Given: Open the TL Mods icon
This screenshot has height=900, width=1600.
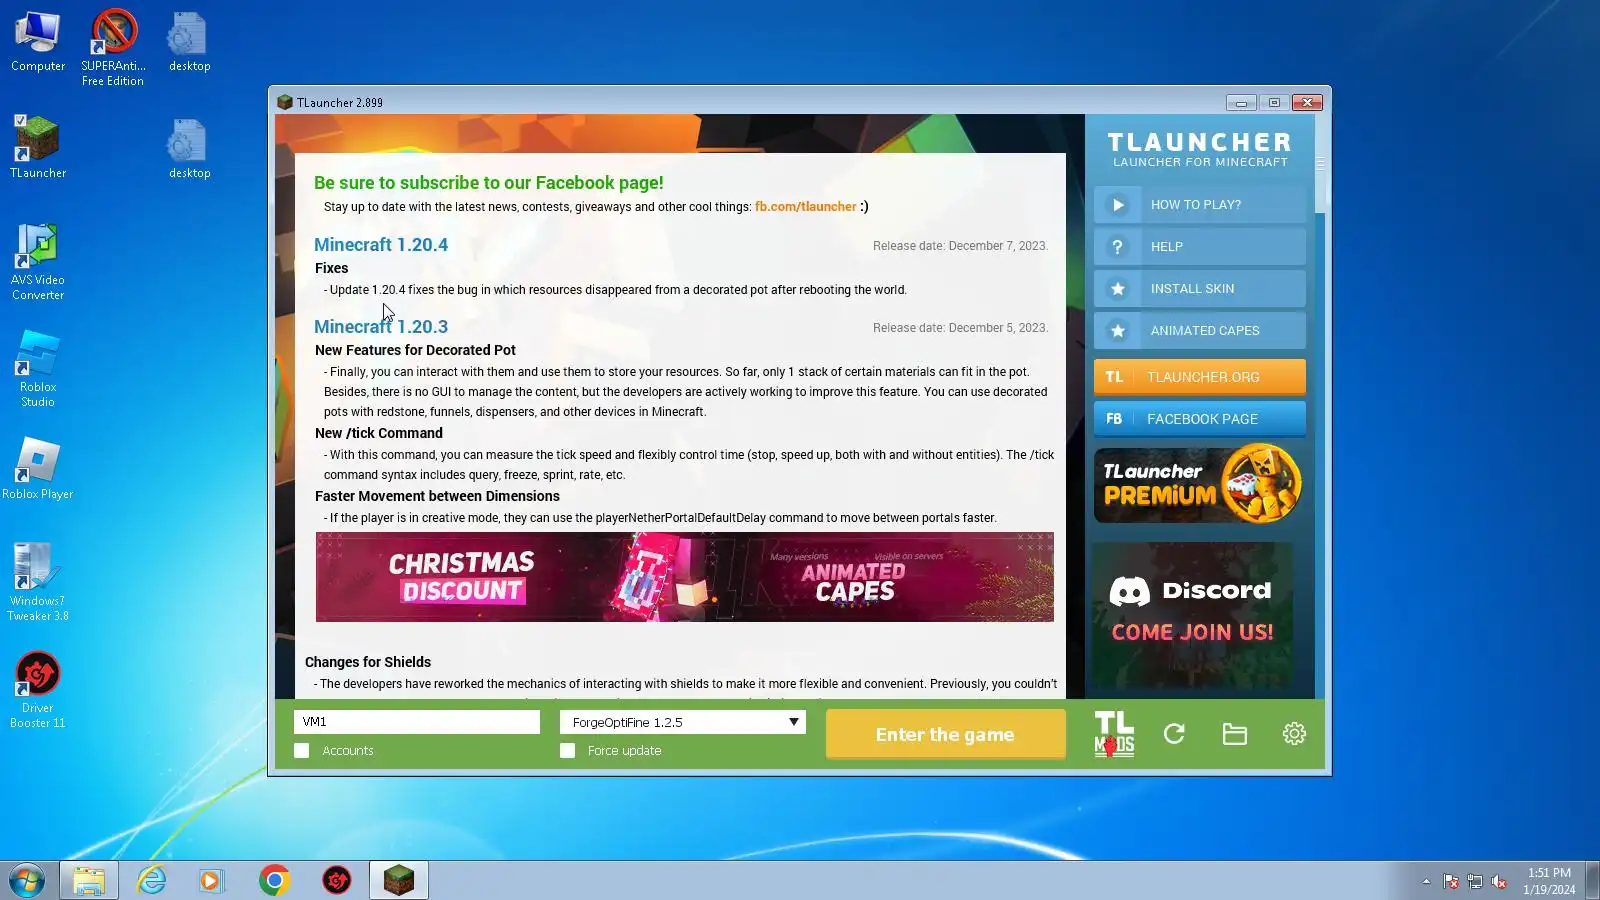Looking at the screenshot, I should pos(1114,734).
